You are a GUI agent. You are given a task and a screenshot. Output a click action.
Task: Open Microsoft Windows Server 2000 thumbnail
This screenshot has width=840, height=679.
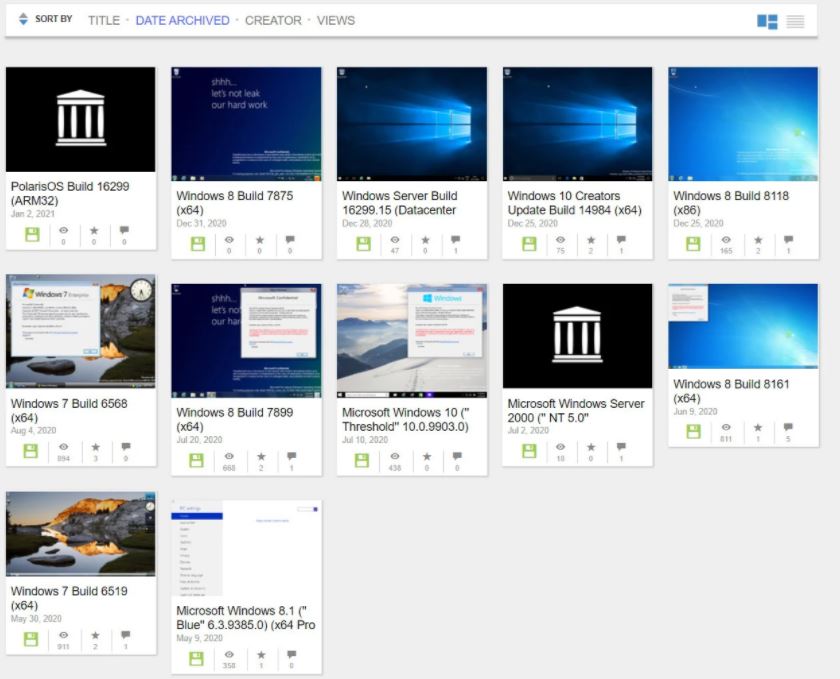coord(578,336)
